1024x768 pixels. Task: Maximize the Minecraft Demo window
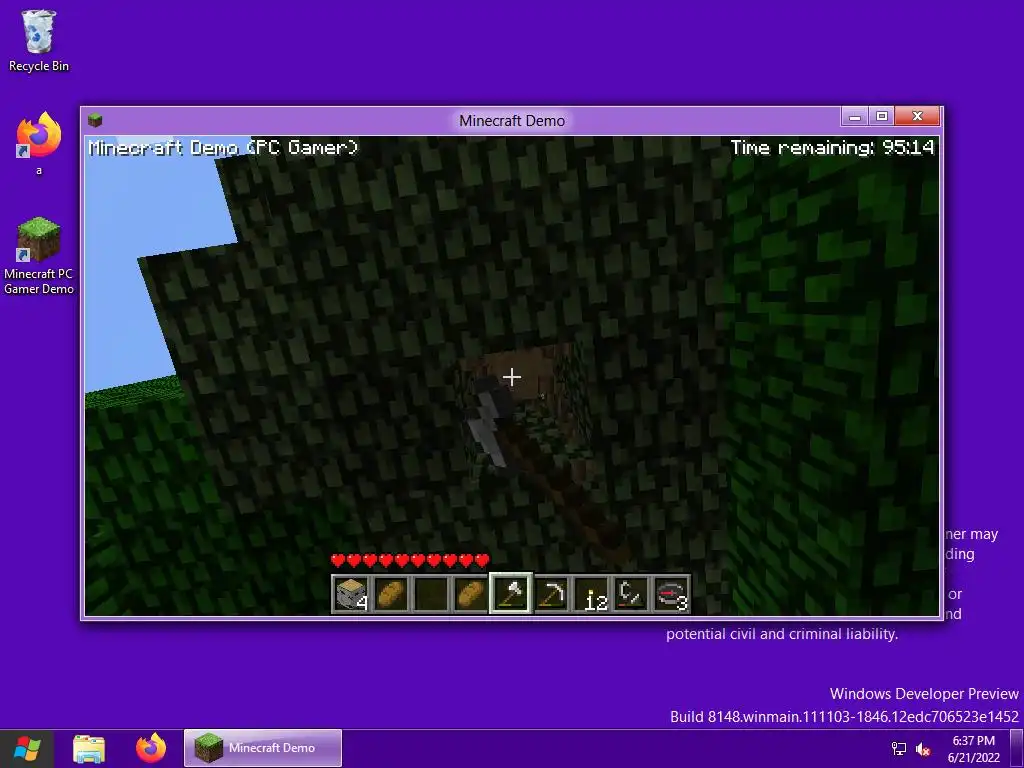(x=882, y=117)
